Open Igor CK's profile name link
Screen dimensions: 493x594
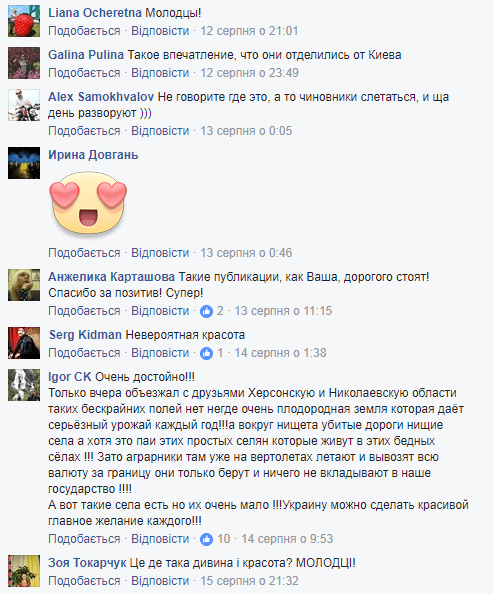[x=70, y=377]
